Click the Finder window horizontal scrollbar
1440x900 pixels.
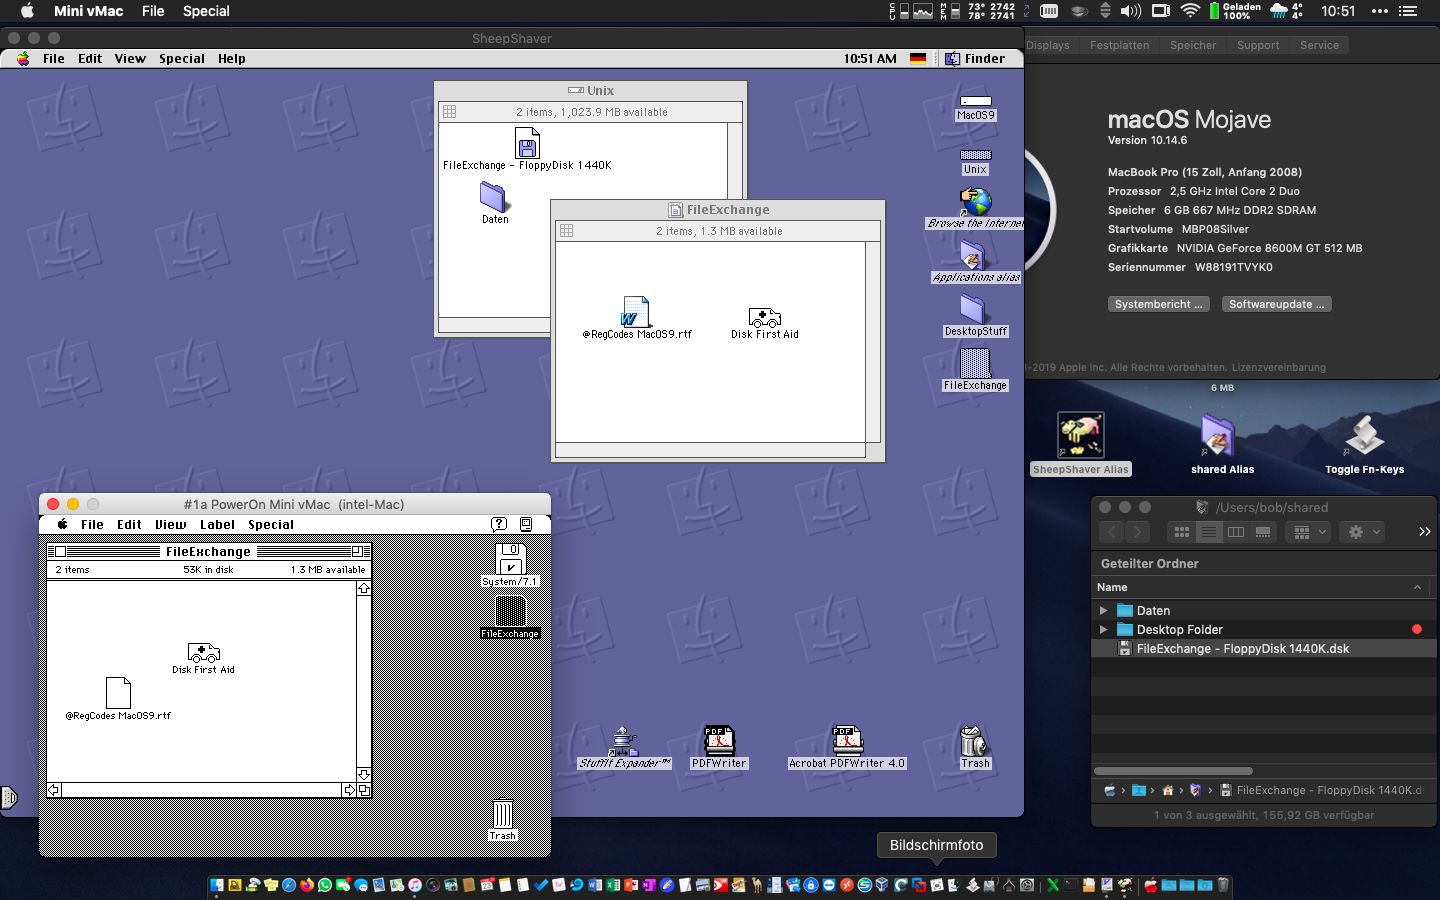1173,771
